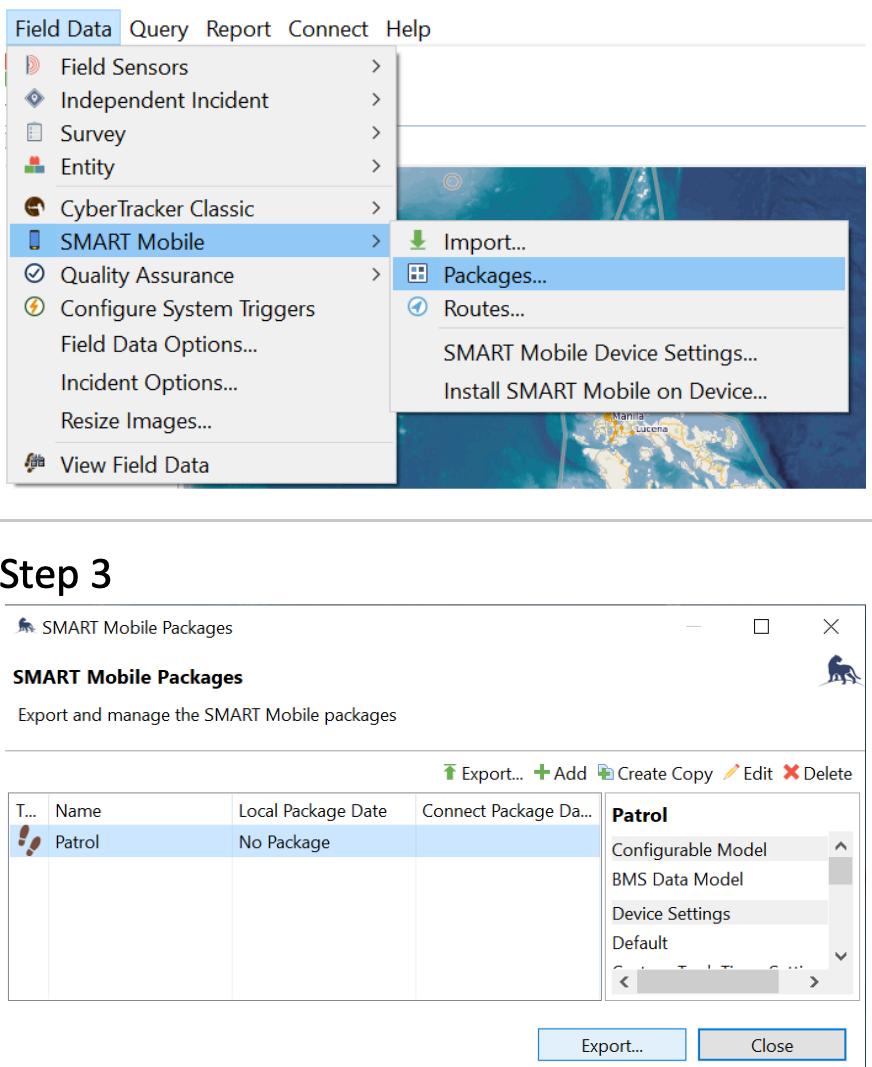
Task: Expand the SMART Mobile submenu arrow
Action: [376, 241]
